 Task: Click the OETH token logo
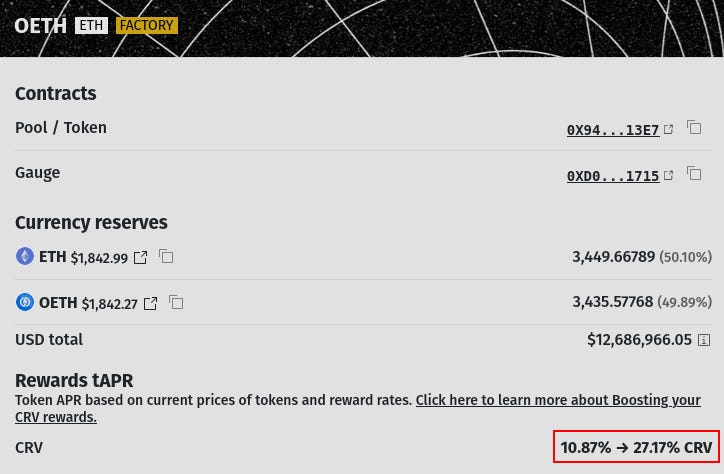coord(25,302)
